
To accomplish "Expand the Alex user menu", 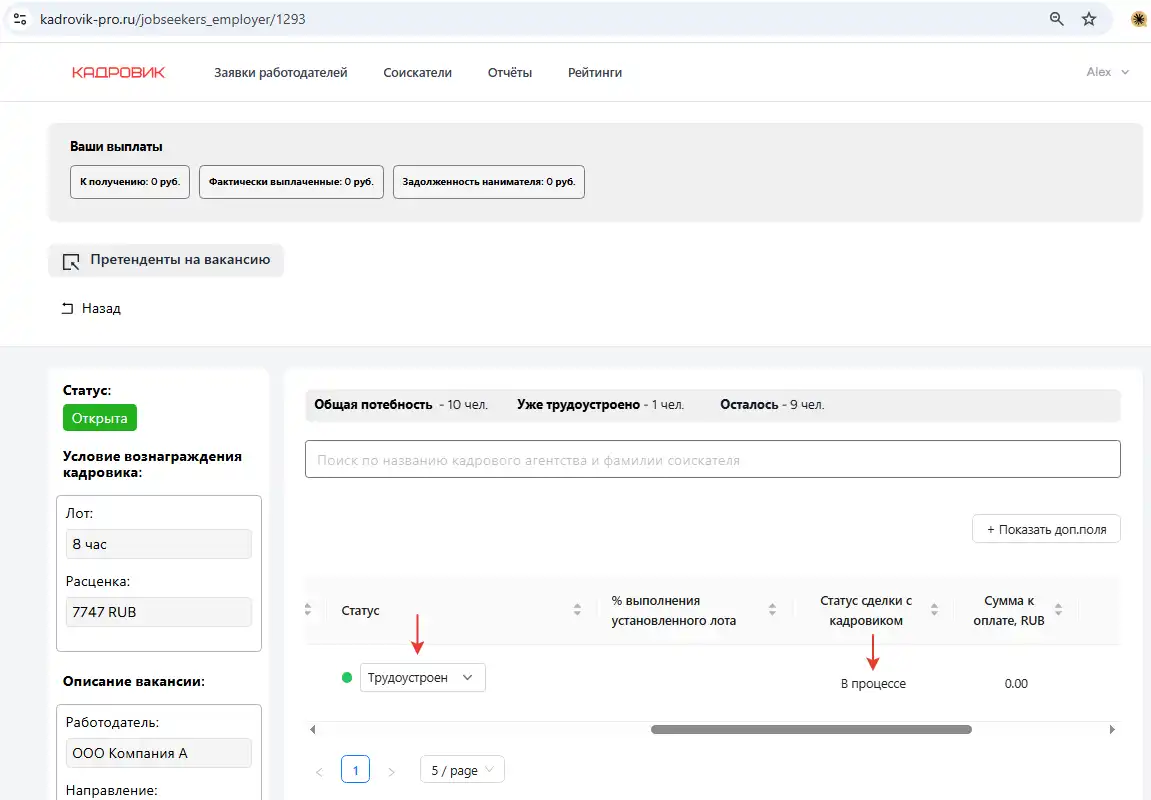I will 1107,72.
